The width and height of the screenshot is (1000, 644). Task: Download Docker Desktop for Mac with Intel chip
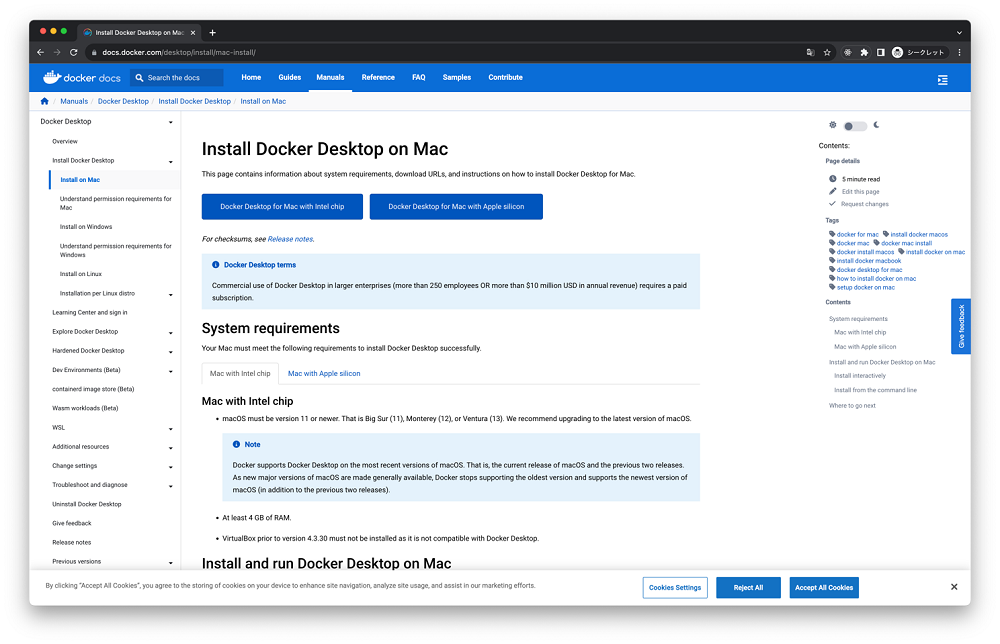coord(282,207)
